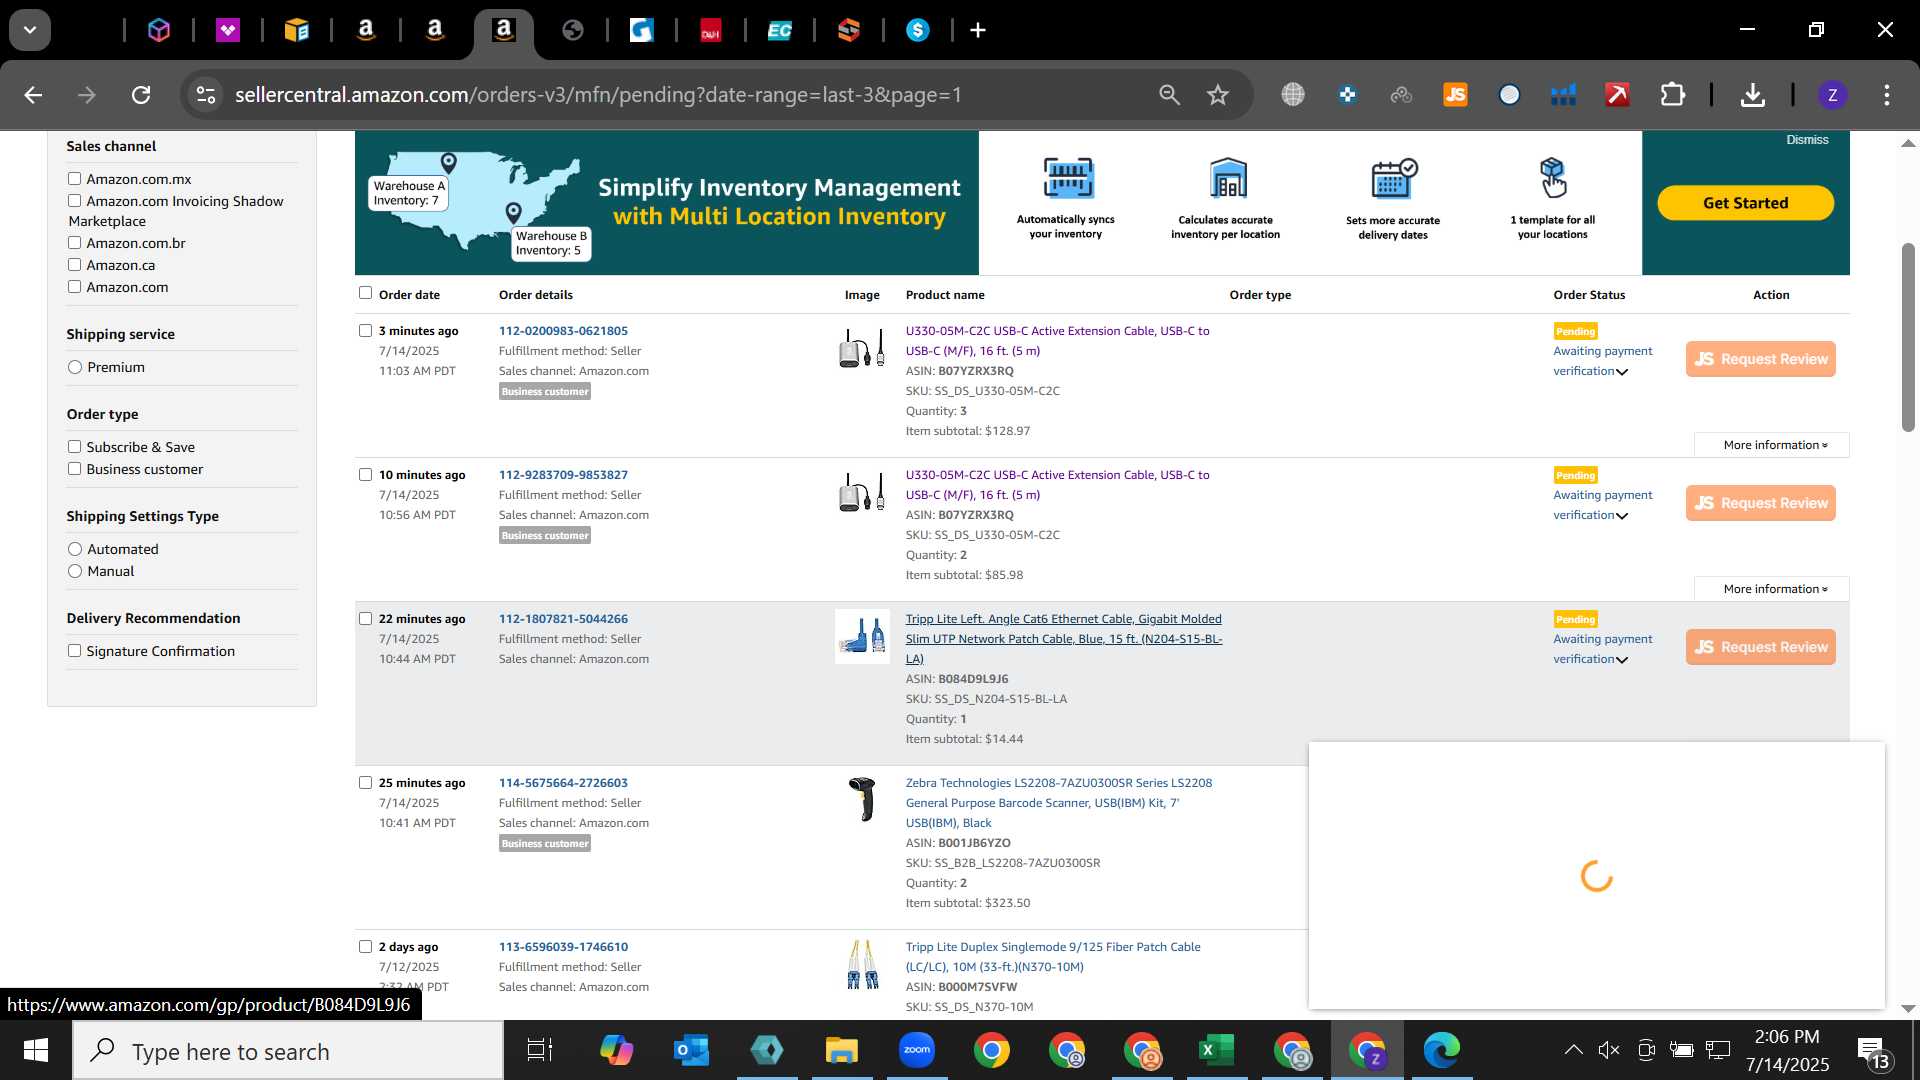
Task: Open the red arrow extension icon
Action: [1617, 95]
